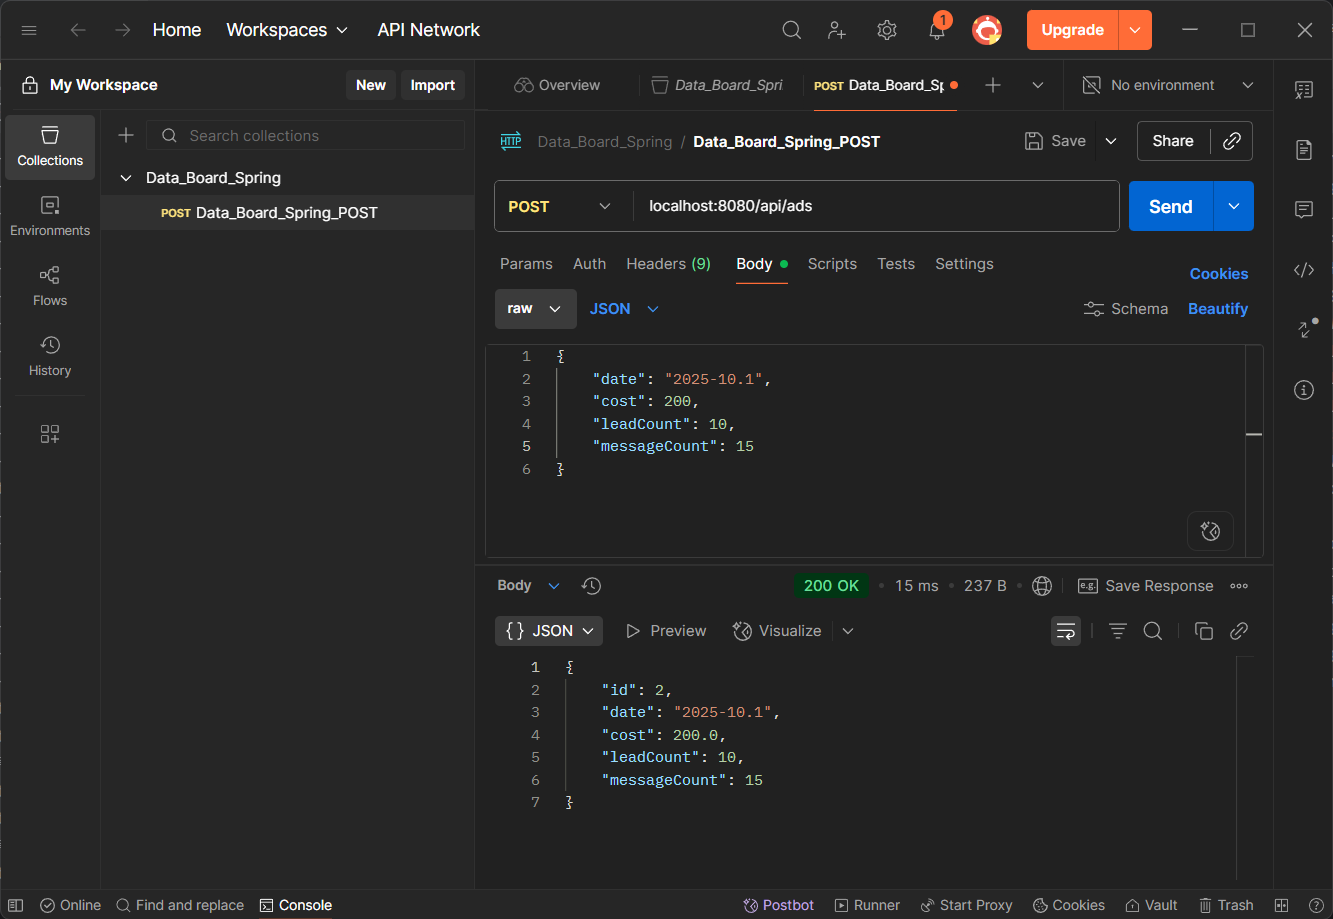1333x919 pixels.
Task: Switch to the Auth tab
Action: pyautogui.click(x=590, y=264)
